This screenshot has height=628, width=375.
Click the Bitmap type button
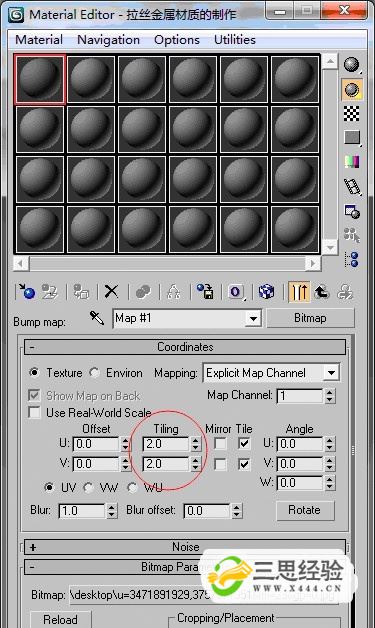(310, 318)
